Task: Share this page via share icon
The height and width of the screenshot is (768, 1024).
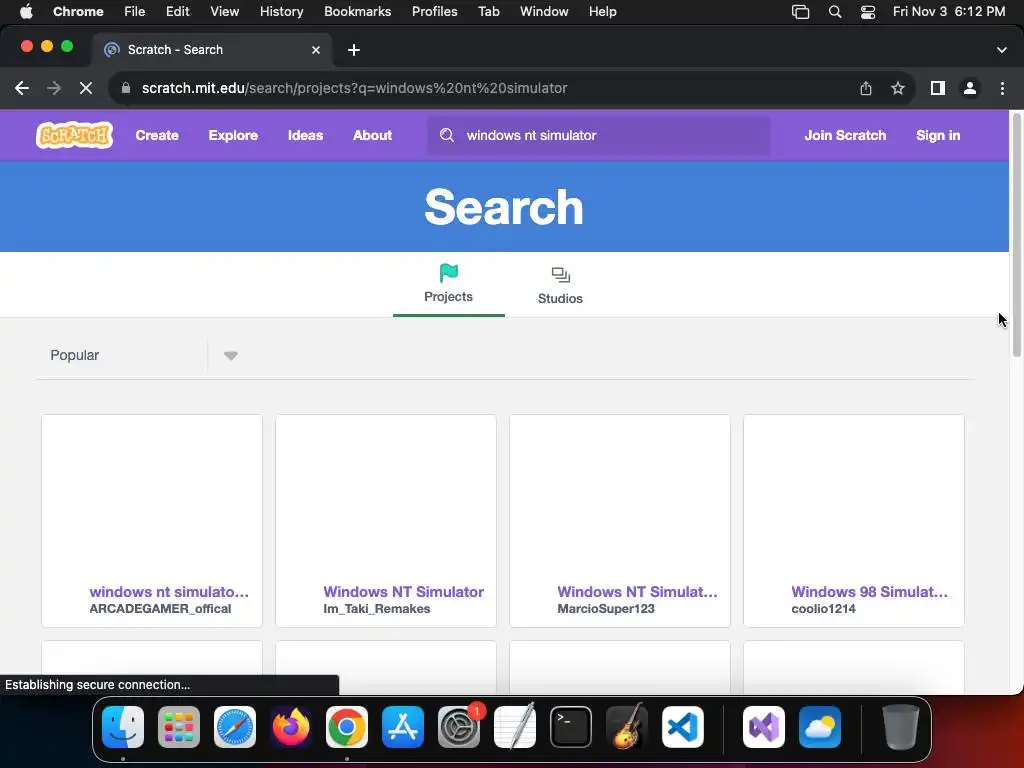Action: [x=866, y=88]
